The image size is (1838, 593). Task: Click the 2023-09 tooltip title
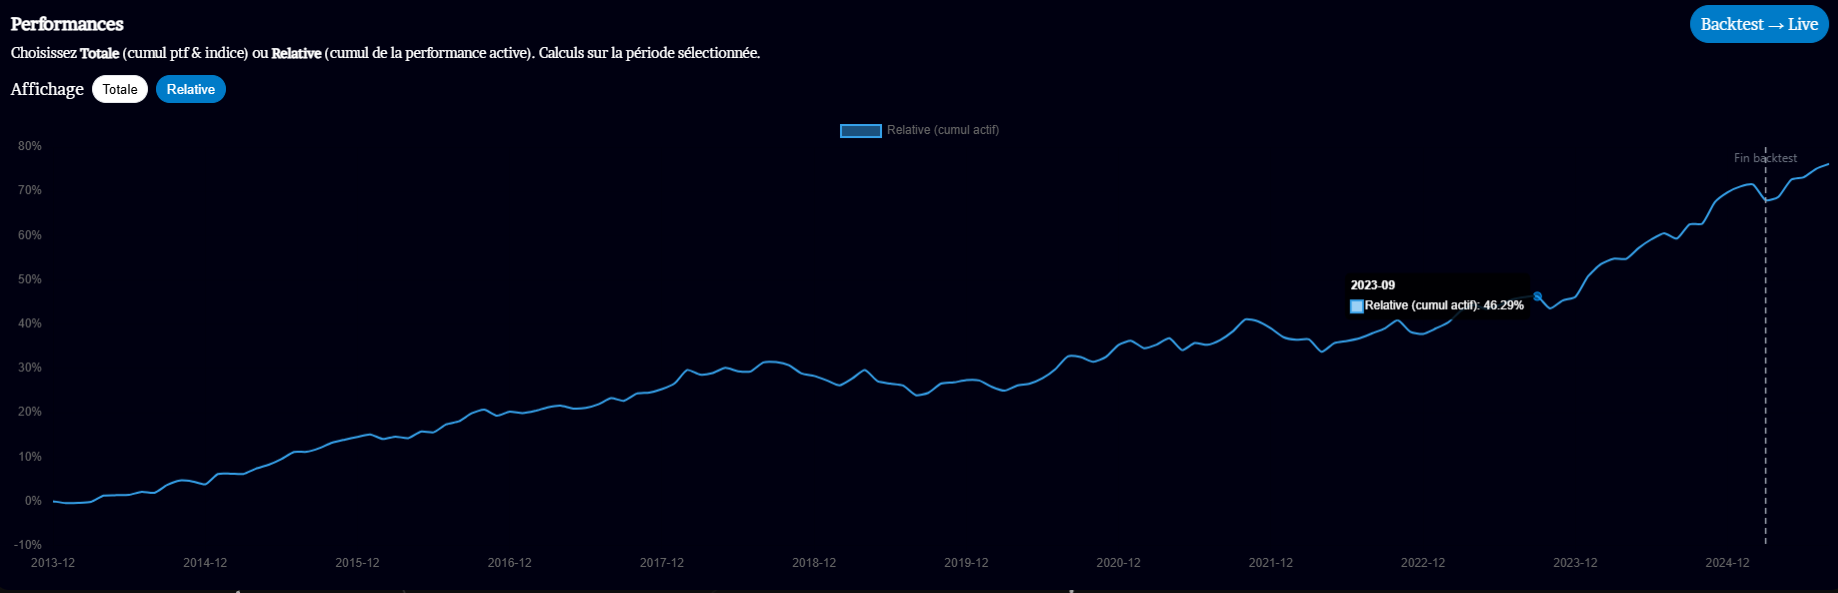point(1372,285)
